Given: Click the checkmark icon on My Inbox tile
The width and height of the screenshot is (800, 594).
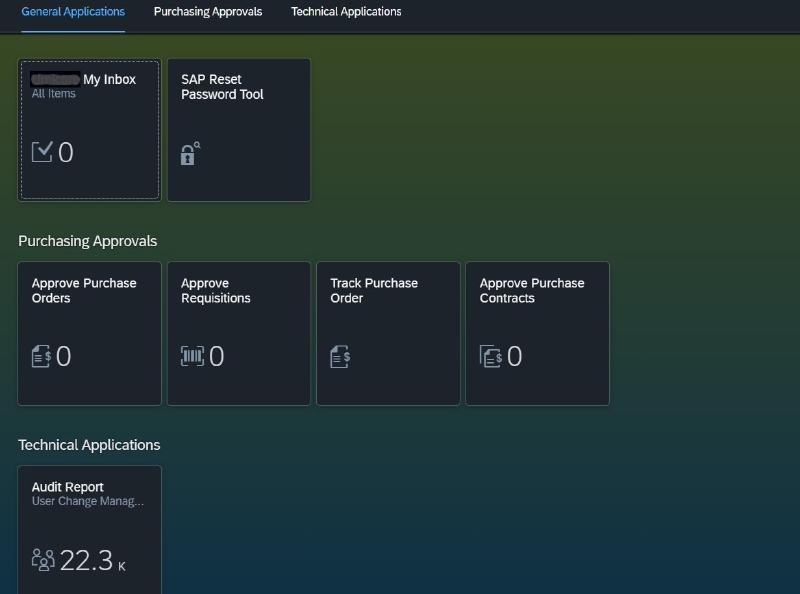Looking at the screenshot, I should tap(40, 151).
